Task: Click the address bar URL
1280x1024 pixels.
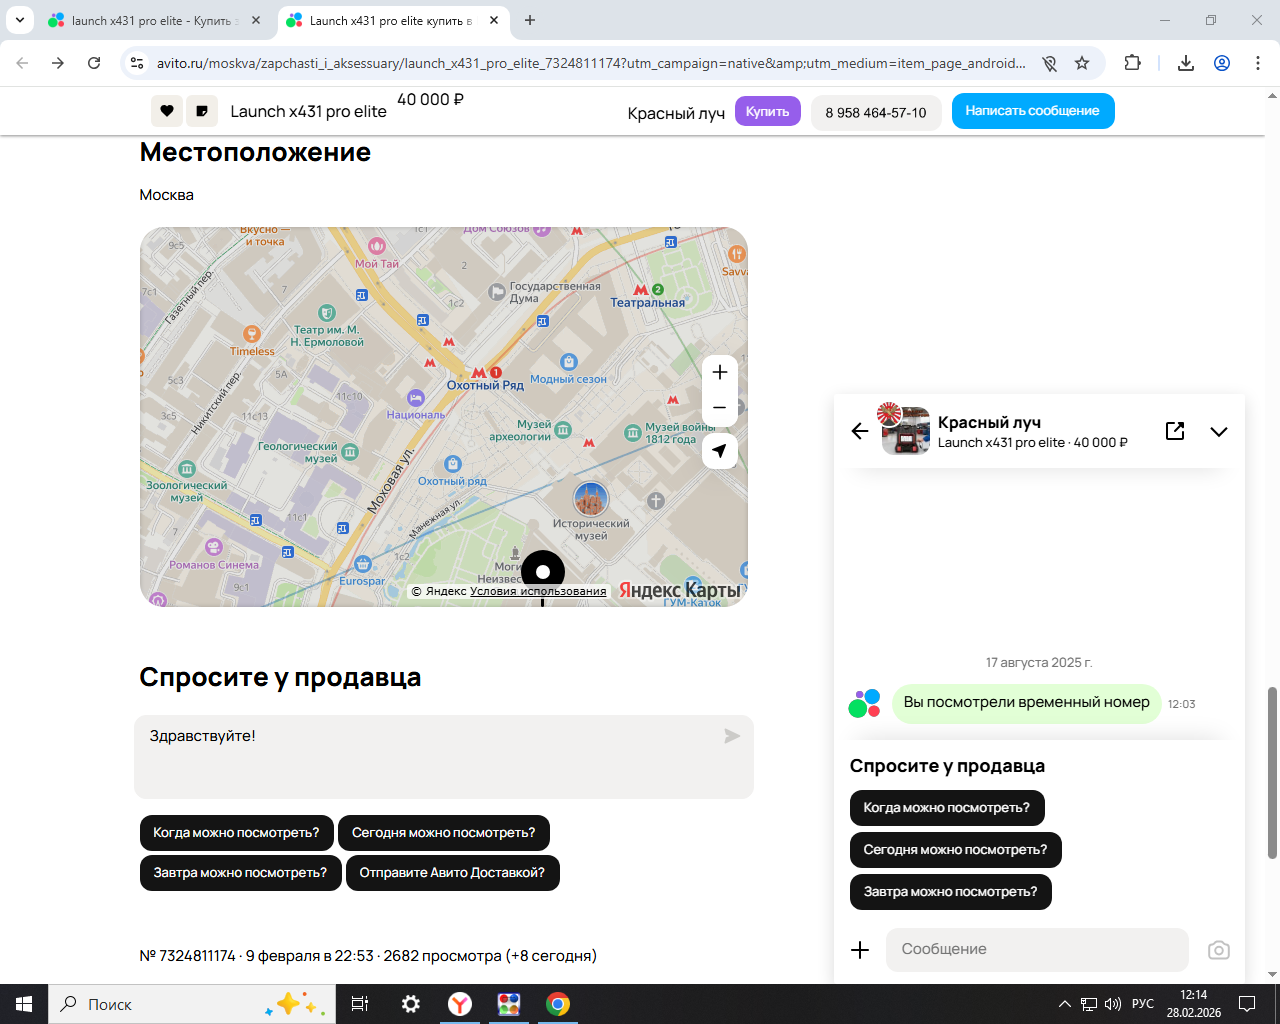Action: 591,63
